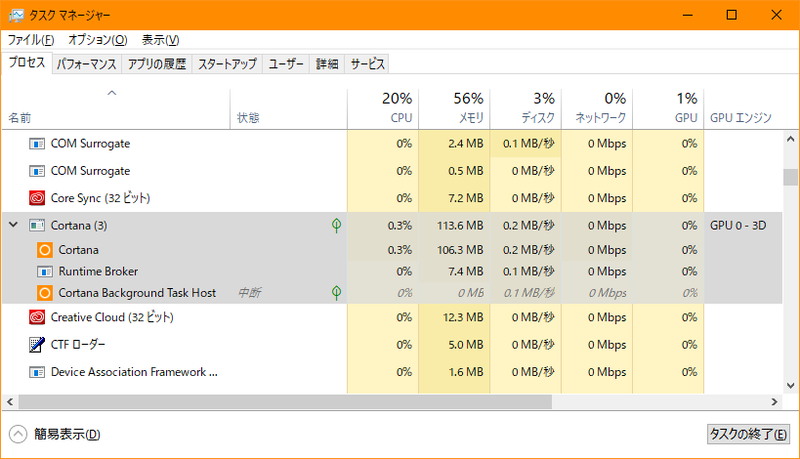Click the 5.0 MB memory value
This screenshot has height=459, width=800.
[466, 345]
